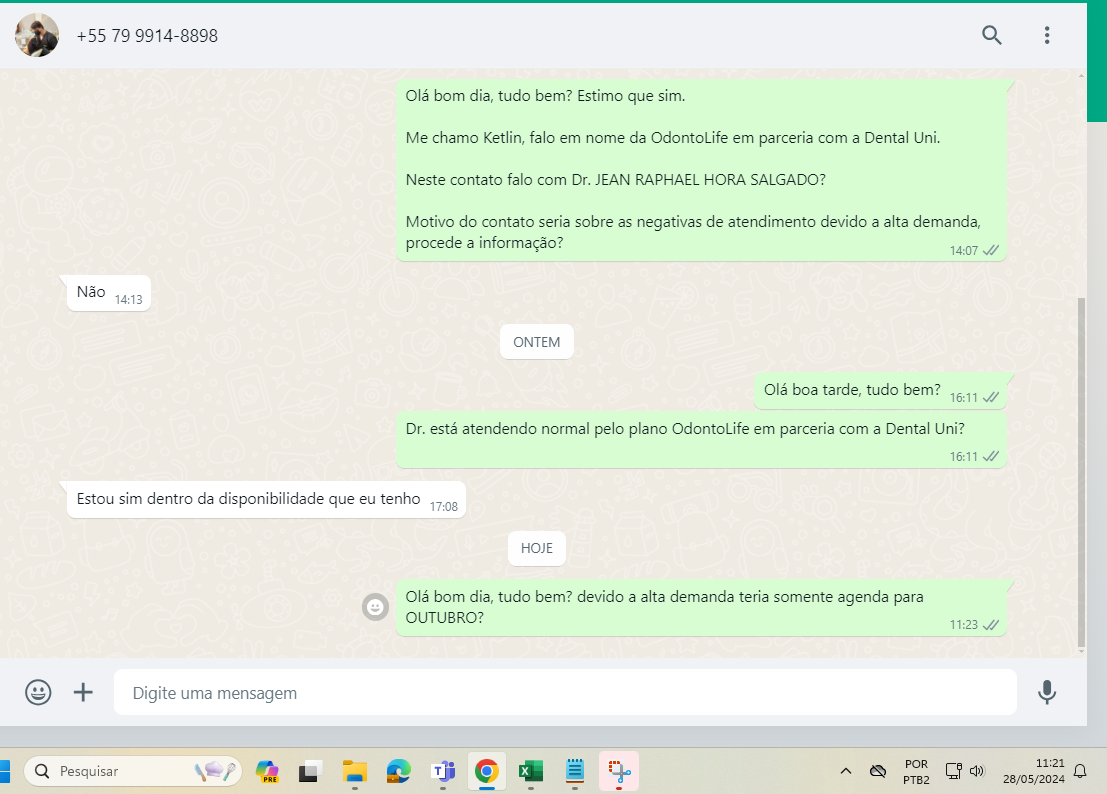This screenshot has height=794, width=1107.
Task: Click the taskbar Pesquisar search box
Action: [133, 771]
